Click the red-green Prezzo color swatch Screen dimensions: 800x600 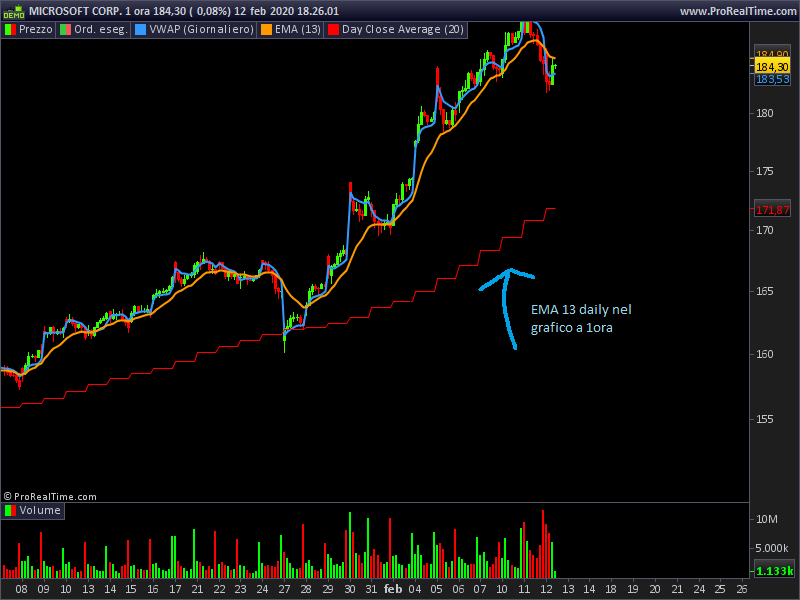(10, 30)
